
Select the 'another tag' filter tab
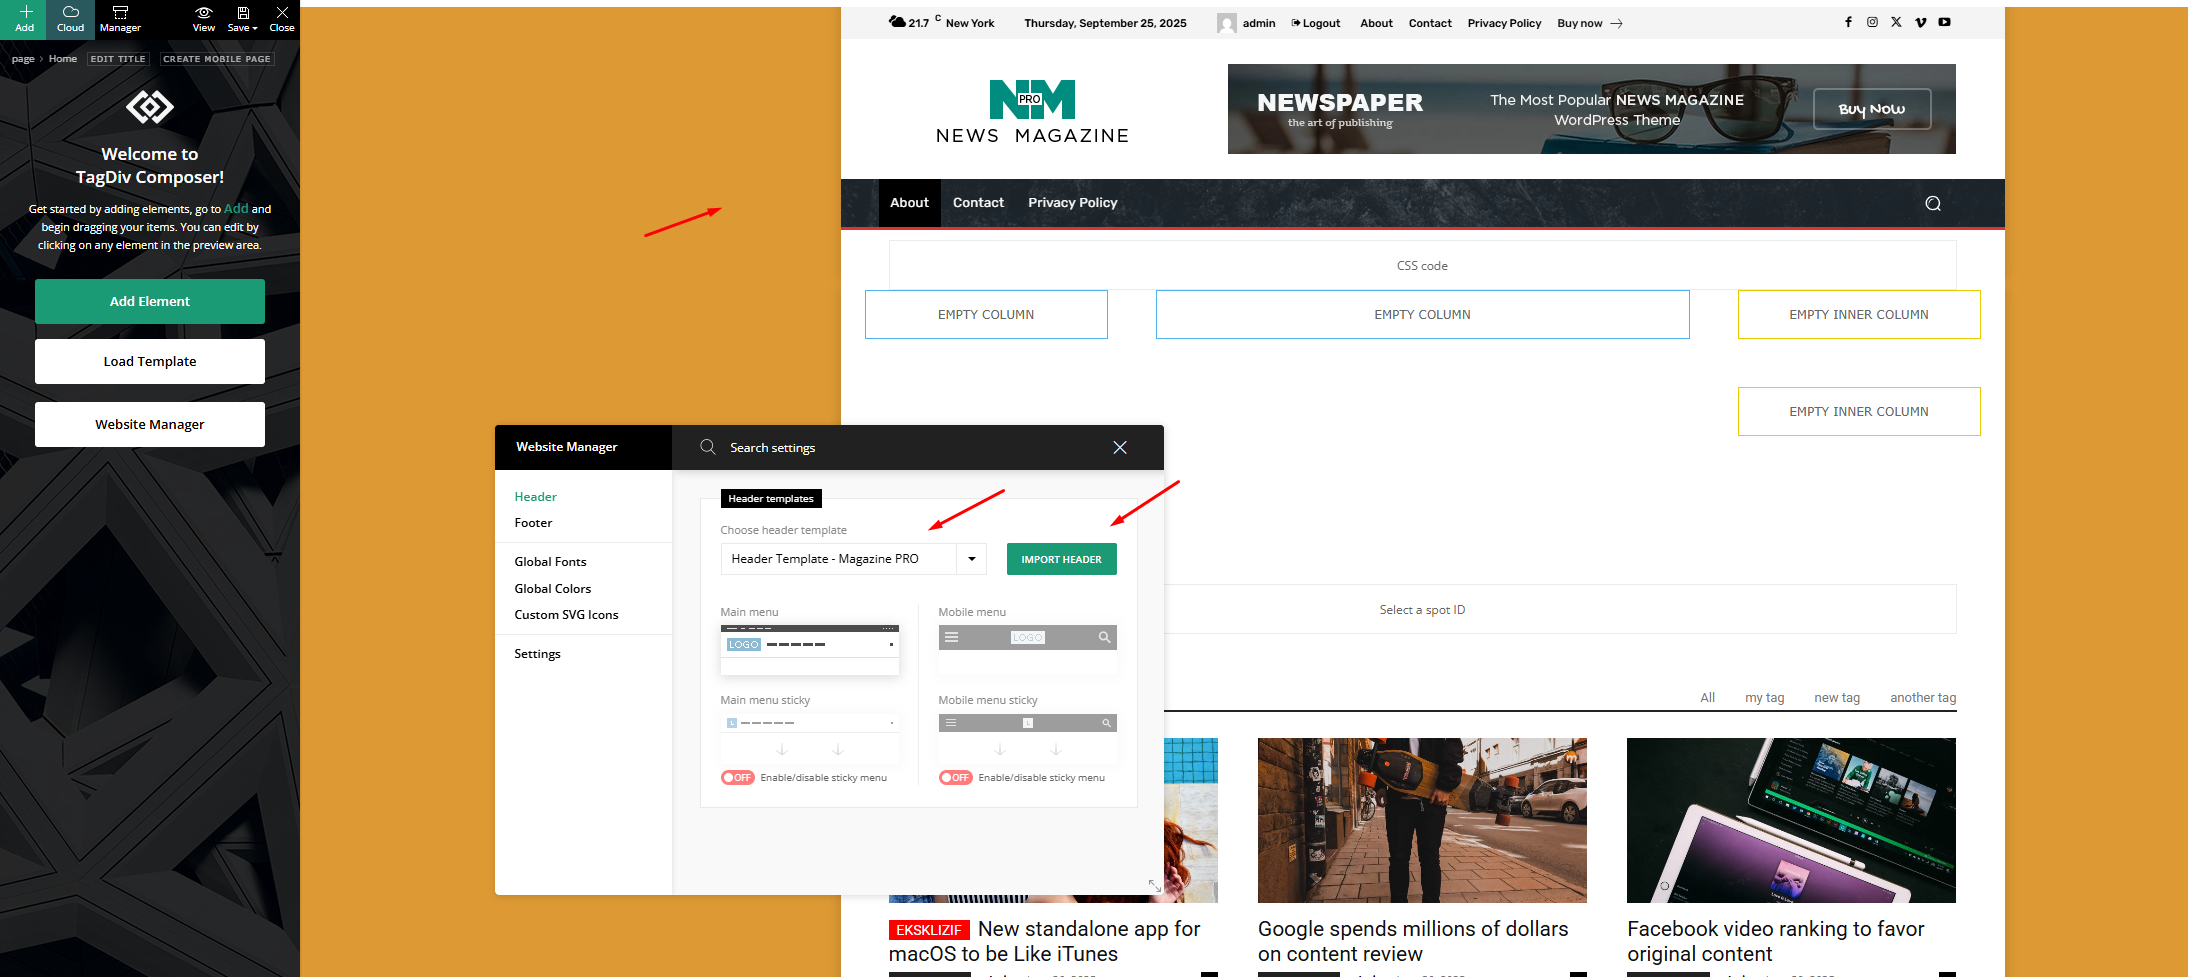click(x=1923, y=698)
